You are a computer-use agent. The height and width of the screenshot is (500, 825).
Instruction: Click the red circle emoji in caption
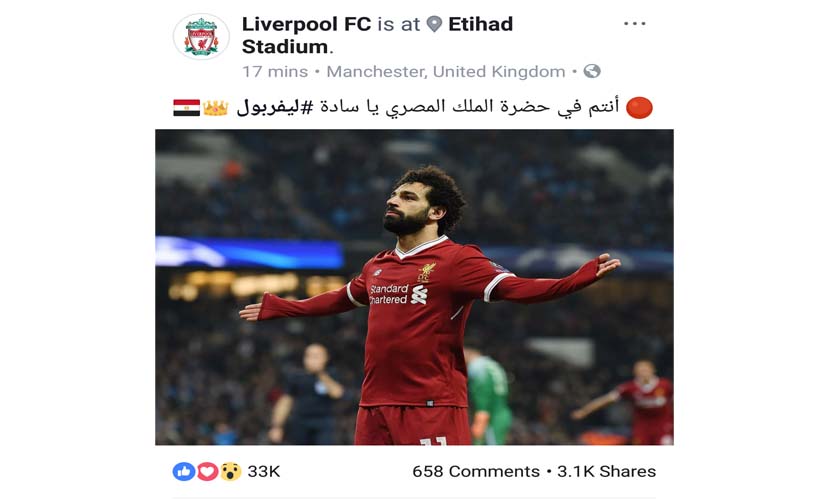tap(639, 107)
